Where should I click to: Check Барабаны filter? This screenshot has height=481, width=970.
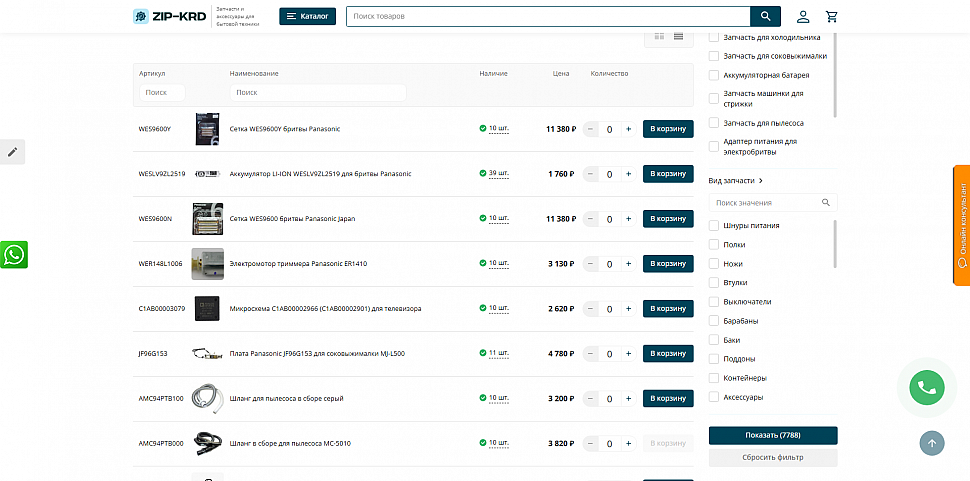click(x=714, y=321)
